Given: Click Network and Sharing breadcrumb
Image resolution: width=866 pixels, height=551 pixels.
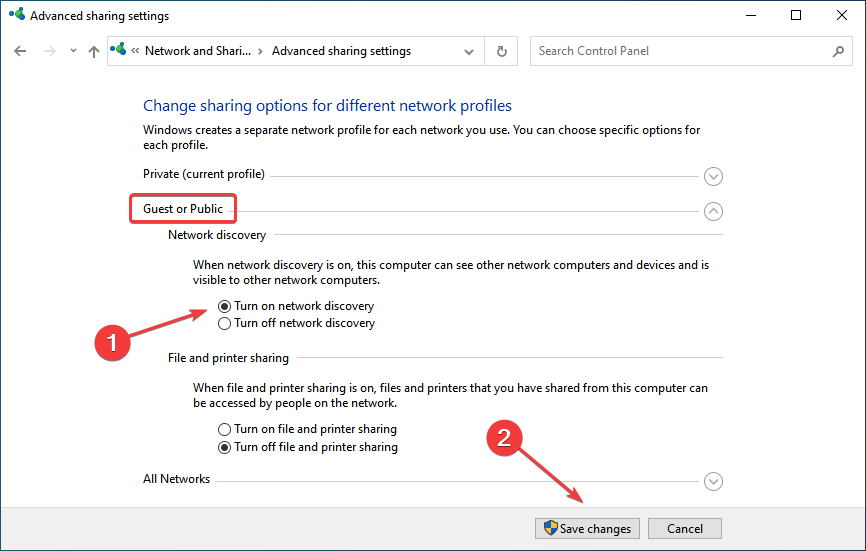Looking at the screenshot, I should click(x=198, y=51).
